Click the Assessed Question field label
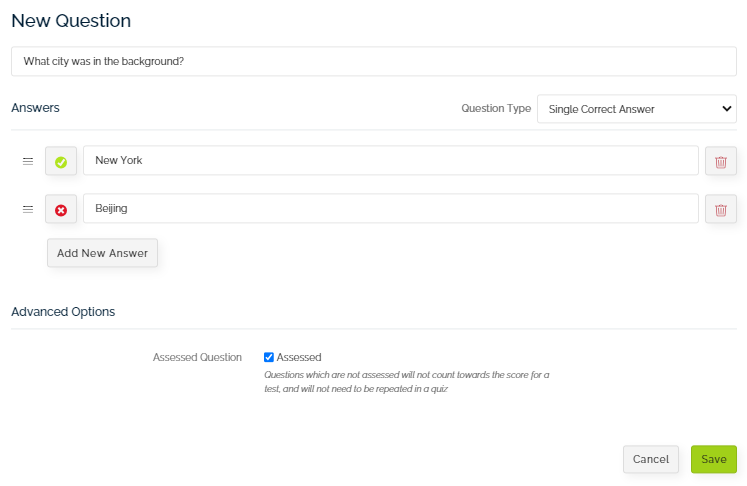The image size is (747, 486). (x=197, y=357)
